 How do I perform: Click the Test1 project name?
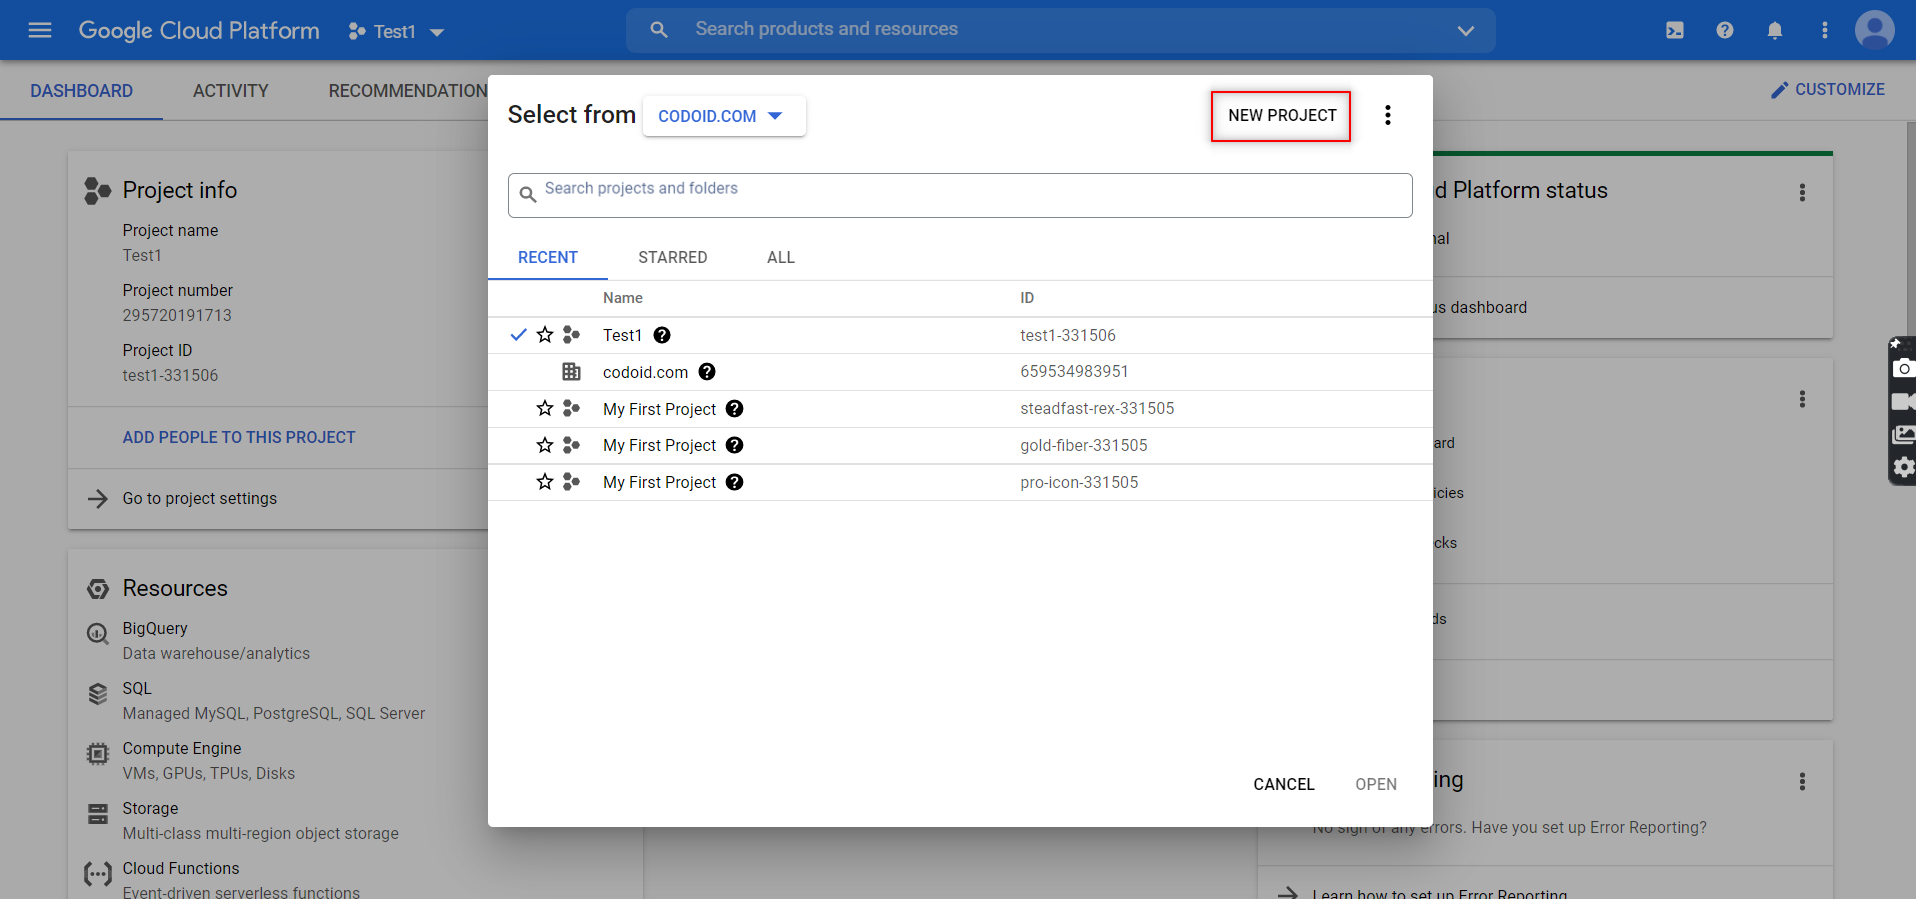622,335
